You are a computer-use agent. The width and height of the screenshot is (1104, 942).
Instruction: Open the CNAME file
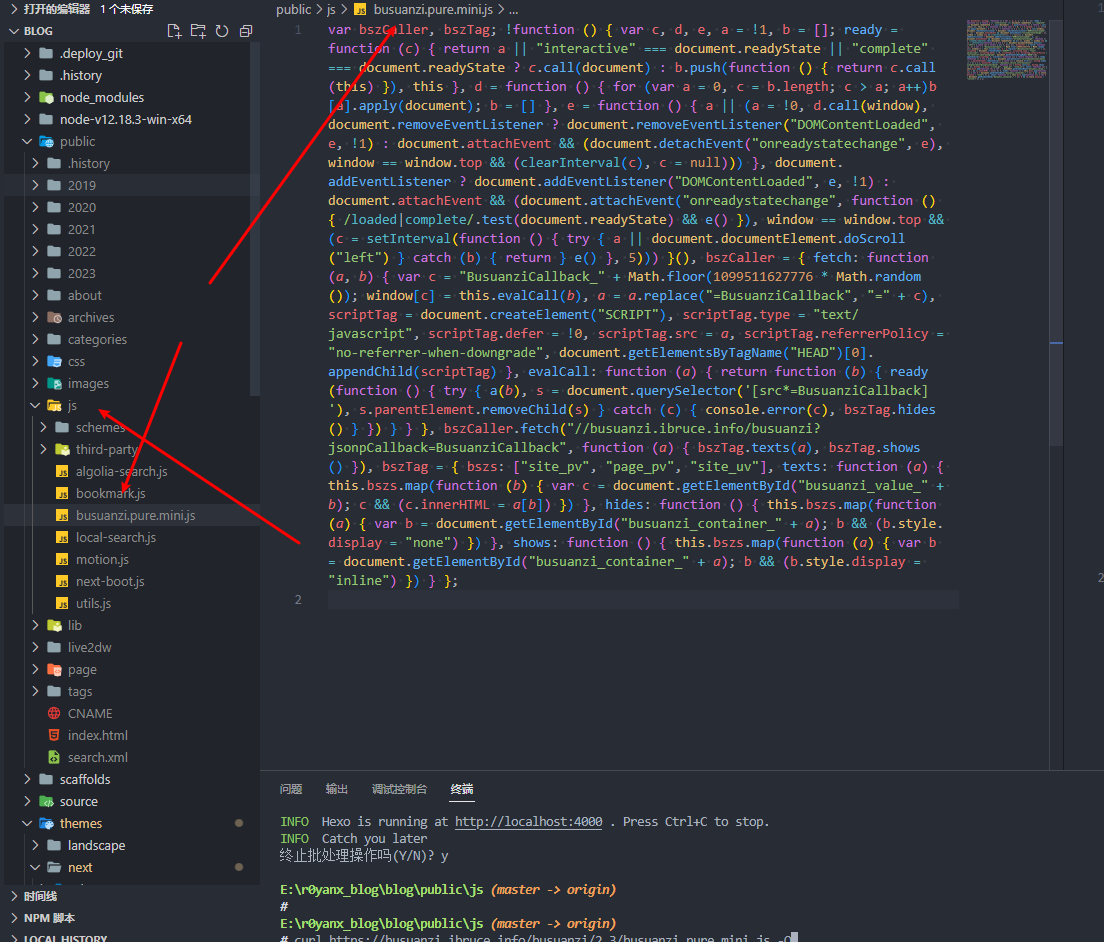(x=90, y=713)
